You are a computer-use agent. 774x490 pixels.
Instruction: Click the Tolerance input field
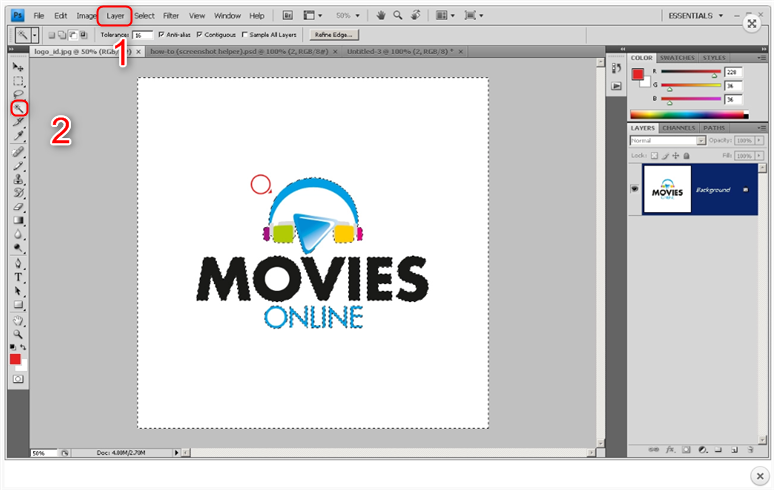coord(142,34)
